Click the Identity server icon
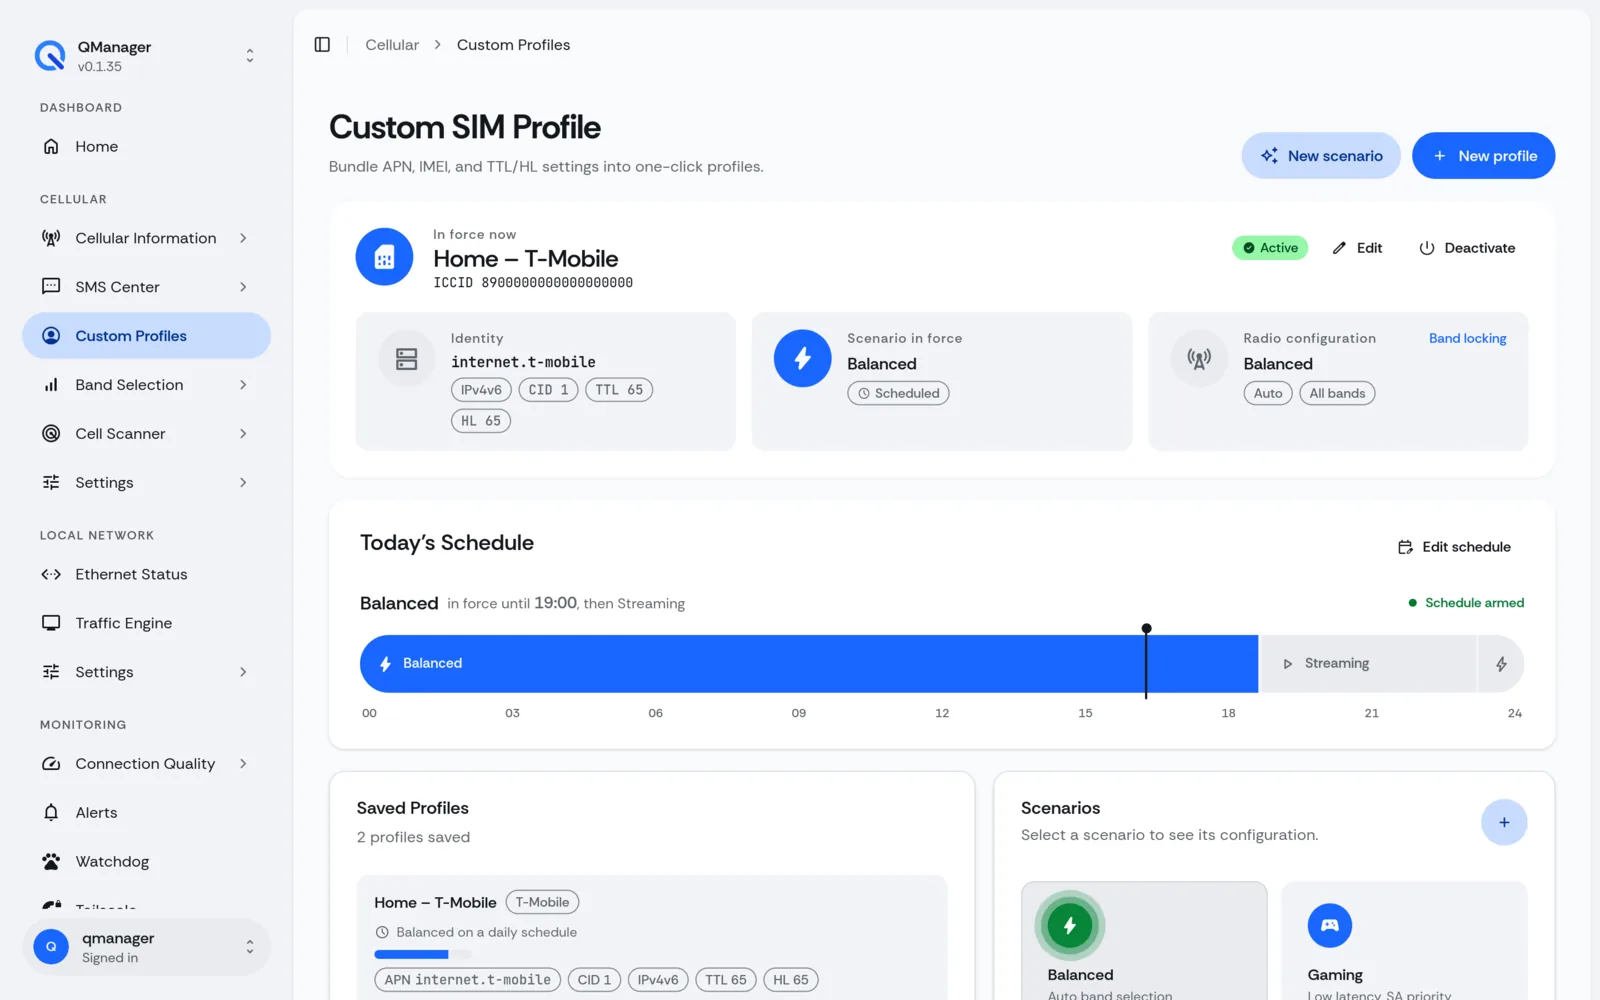The width and height of the screenshot is (1600, 1000). pos(407,358)
